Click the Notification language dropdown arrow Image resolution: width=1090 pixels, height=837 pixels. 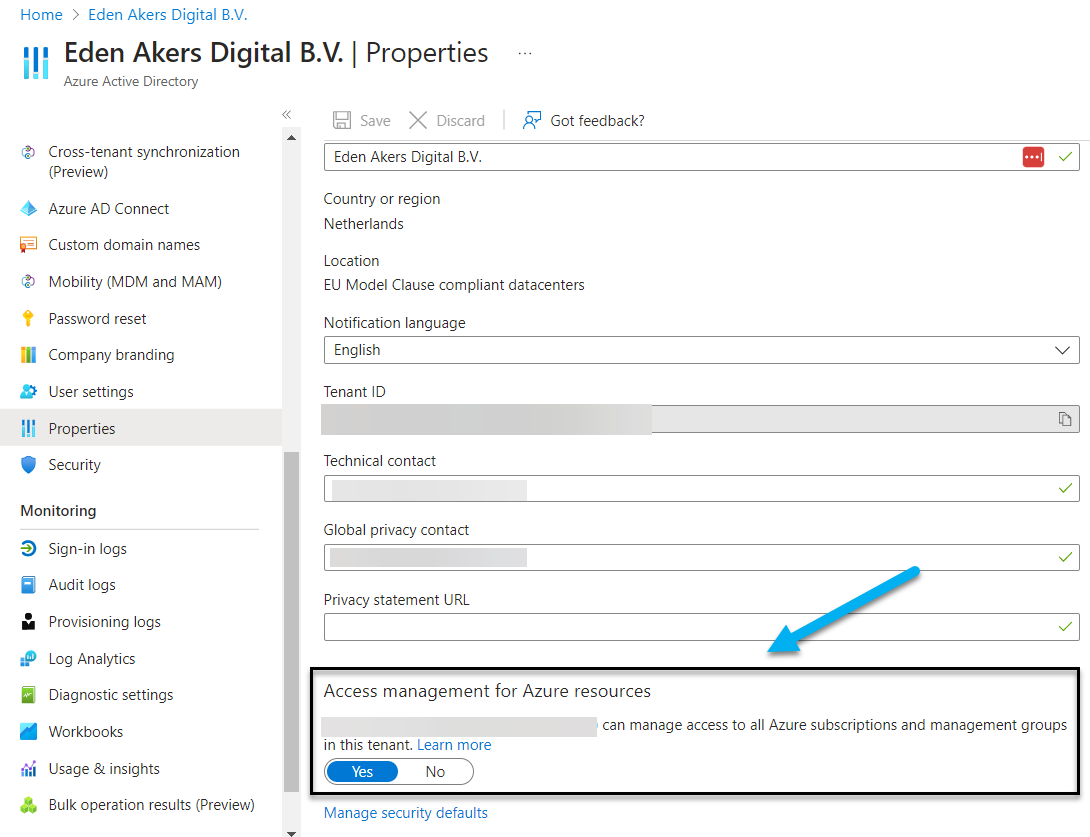(x=1062, y=350)
